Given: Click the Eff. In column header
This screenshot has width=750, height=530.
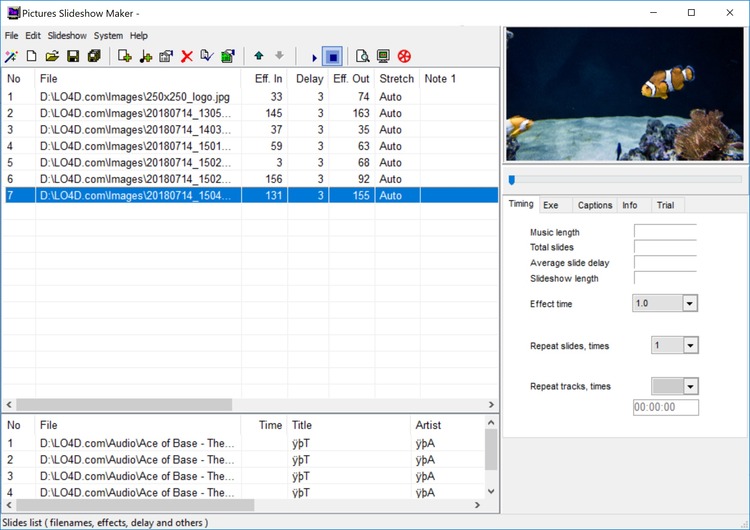Looking at the screenshot, I should pyautogui.click(x=264, y=78).
